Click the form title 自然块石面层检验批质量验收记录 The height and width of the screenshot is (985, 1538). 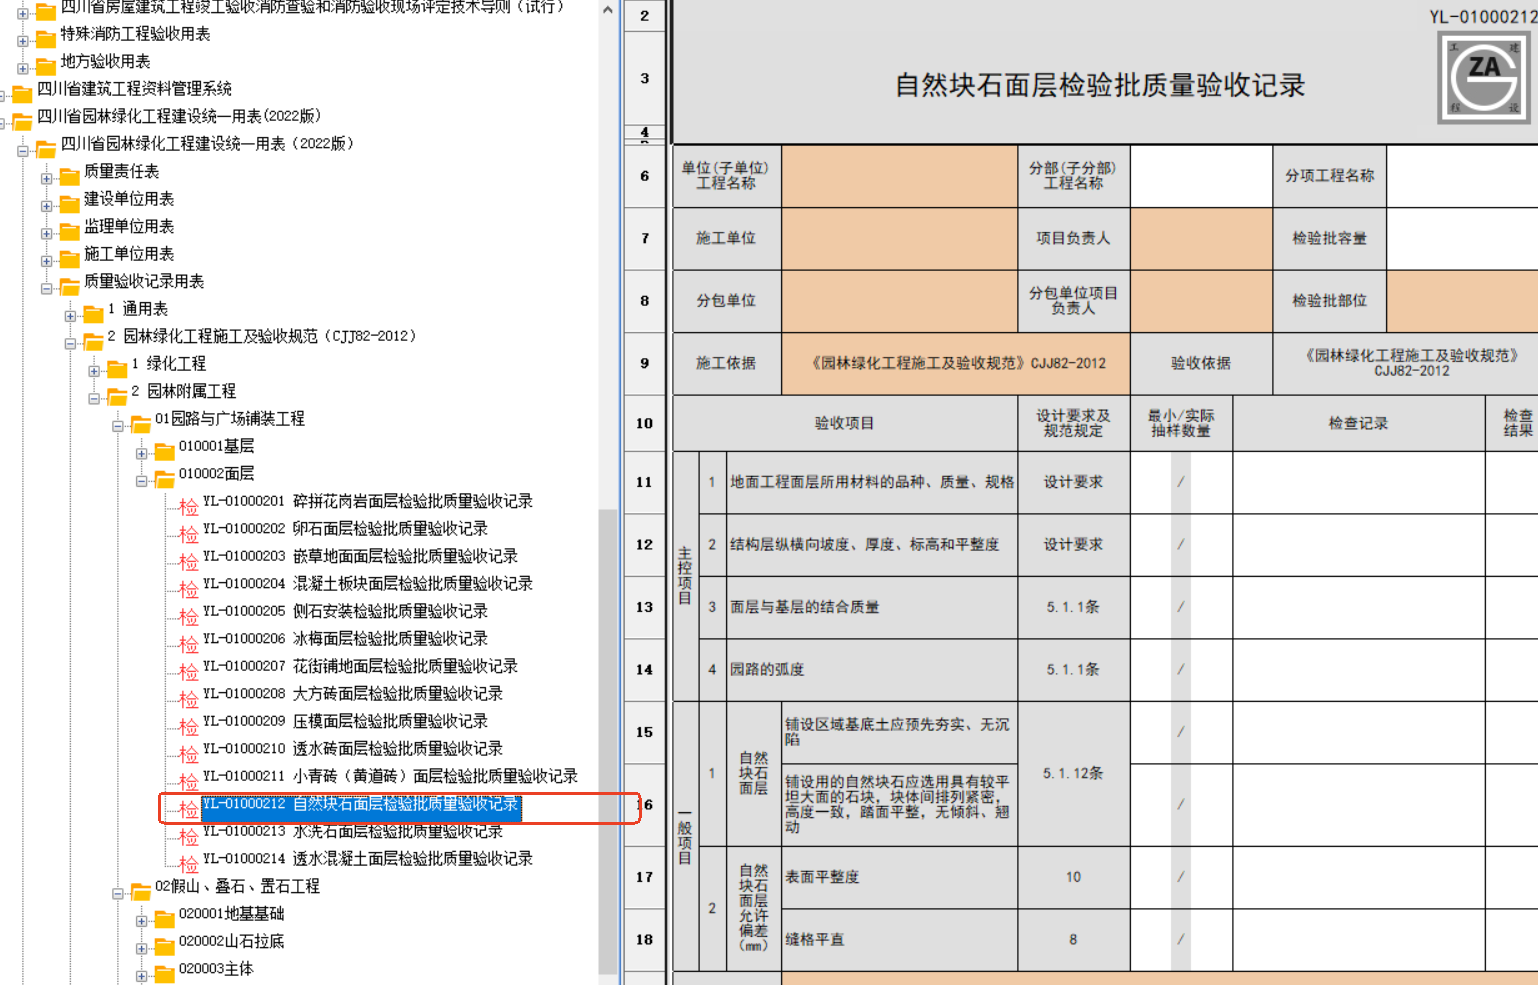pyautogui.click(x=1100, y=85)
